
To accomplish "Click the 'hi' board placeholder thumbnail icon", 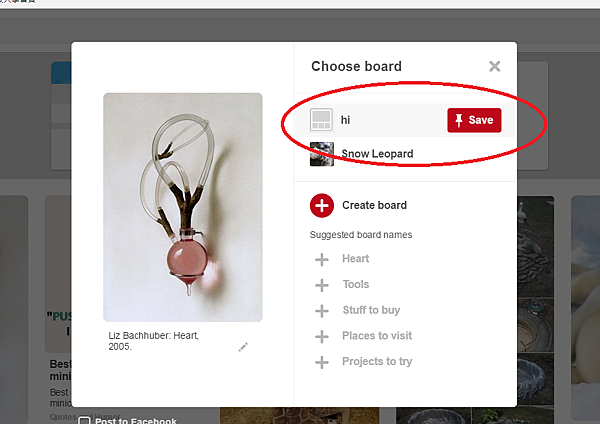I will pos(322,121).
